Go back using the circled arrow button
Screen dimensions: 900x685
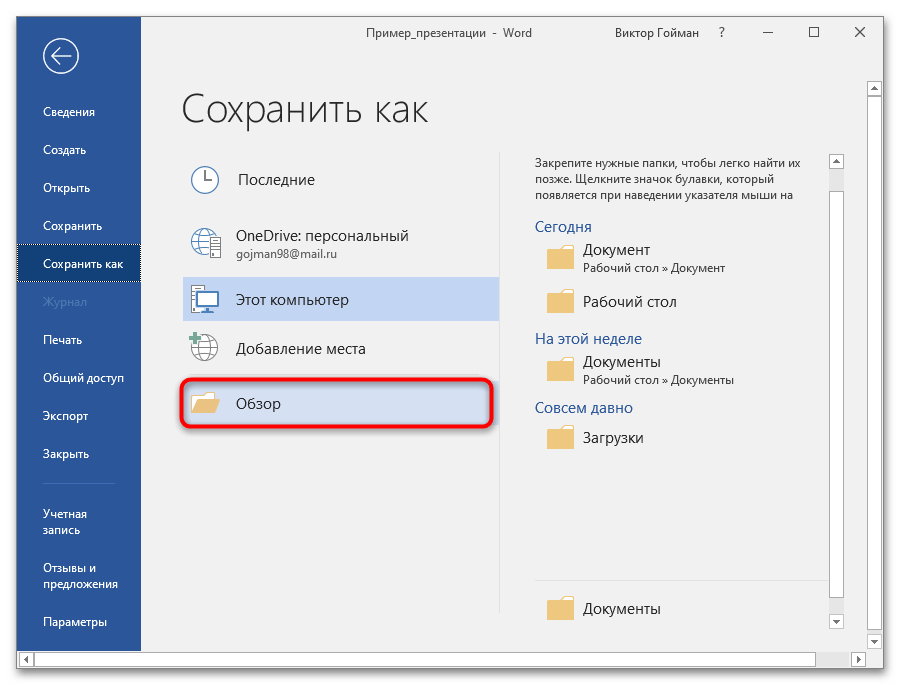[x=60, y=56]
